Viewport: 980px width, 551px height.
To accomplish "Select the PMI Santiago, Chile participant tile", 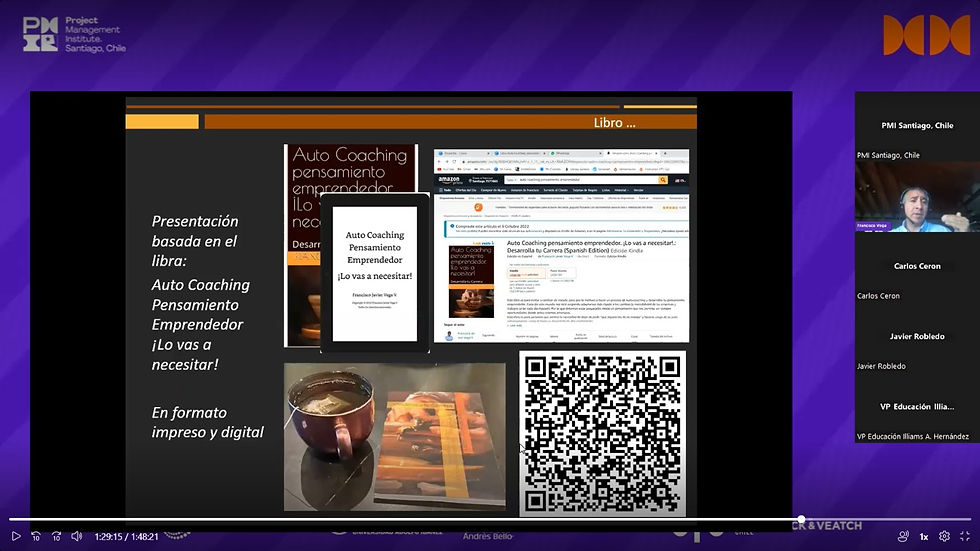I will pyautogui.click(x=917, y=126).
